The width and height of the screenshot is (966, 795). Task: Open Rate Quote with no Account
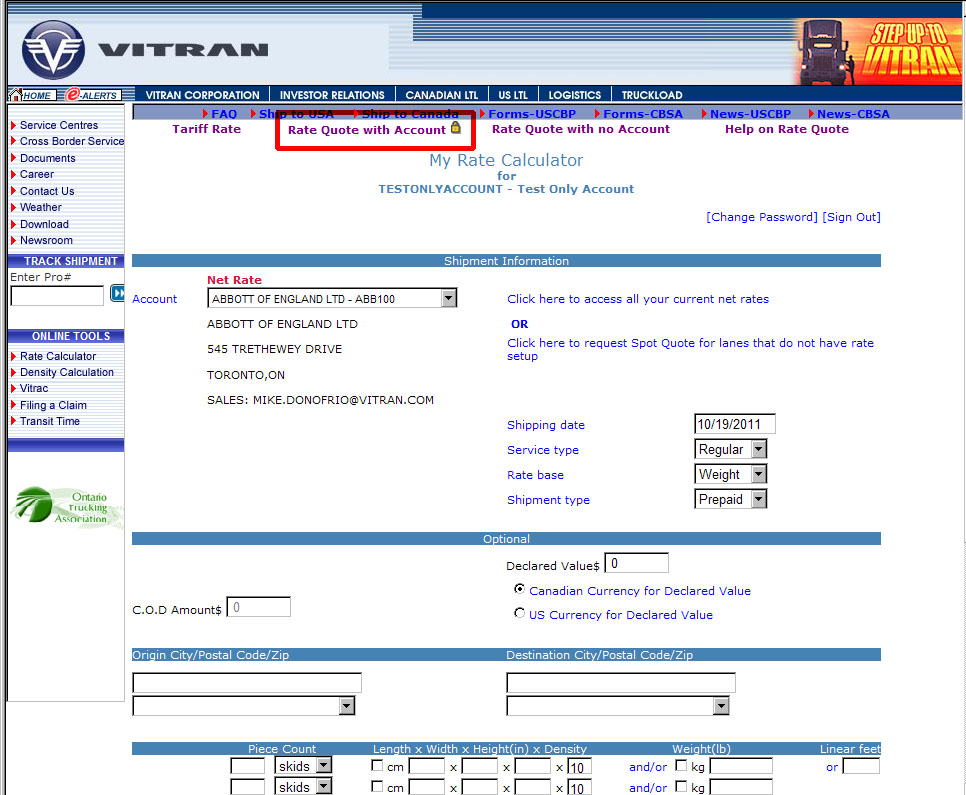coord(581,129)
